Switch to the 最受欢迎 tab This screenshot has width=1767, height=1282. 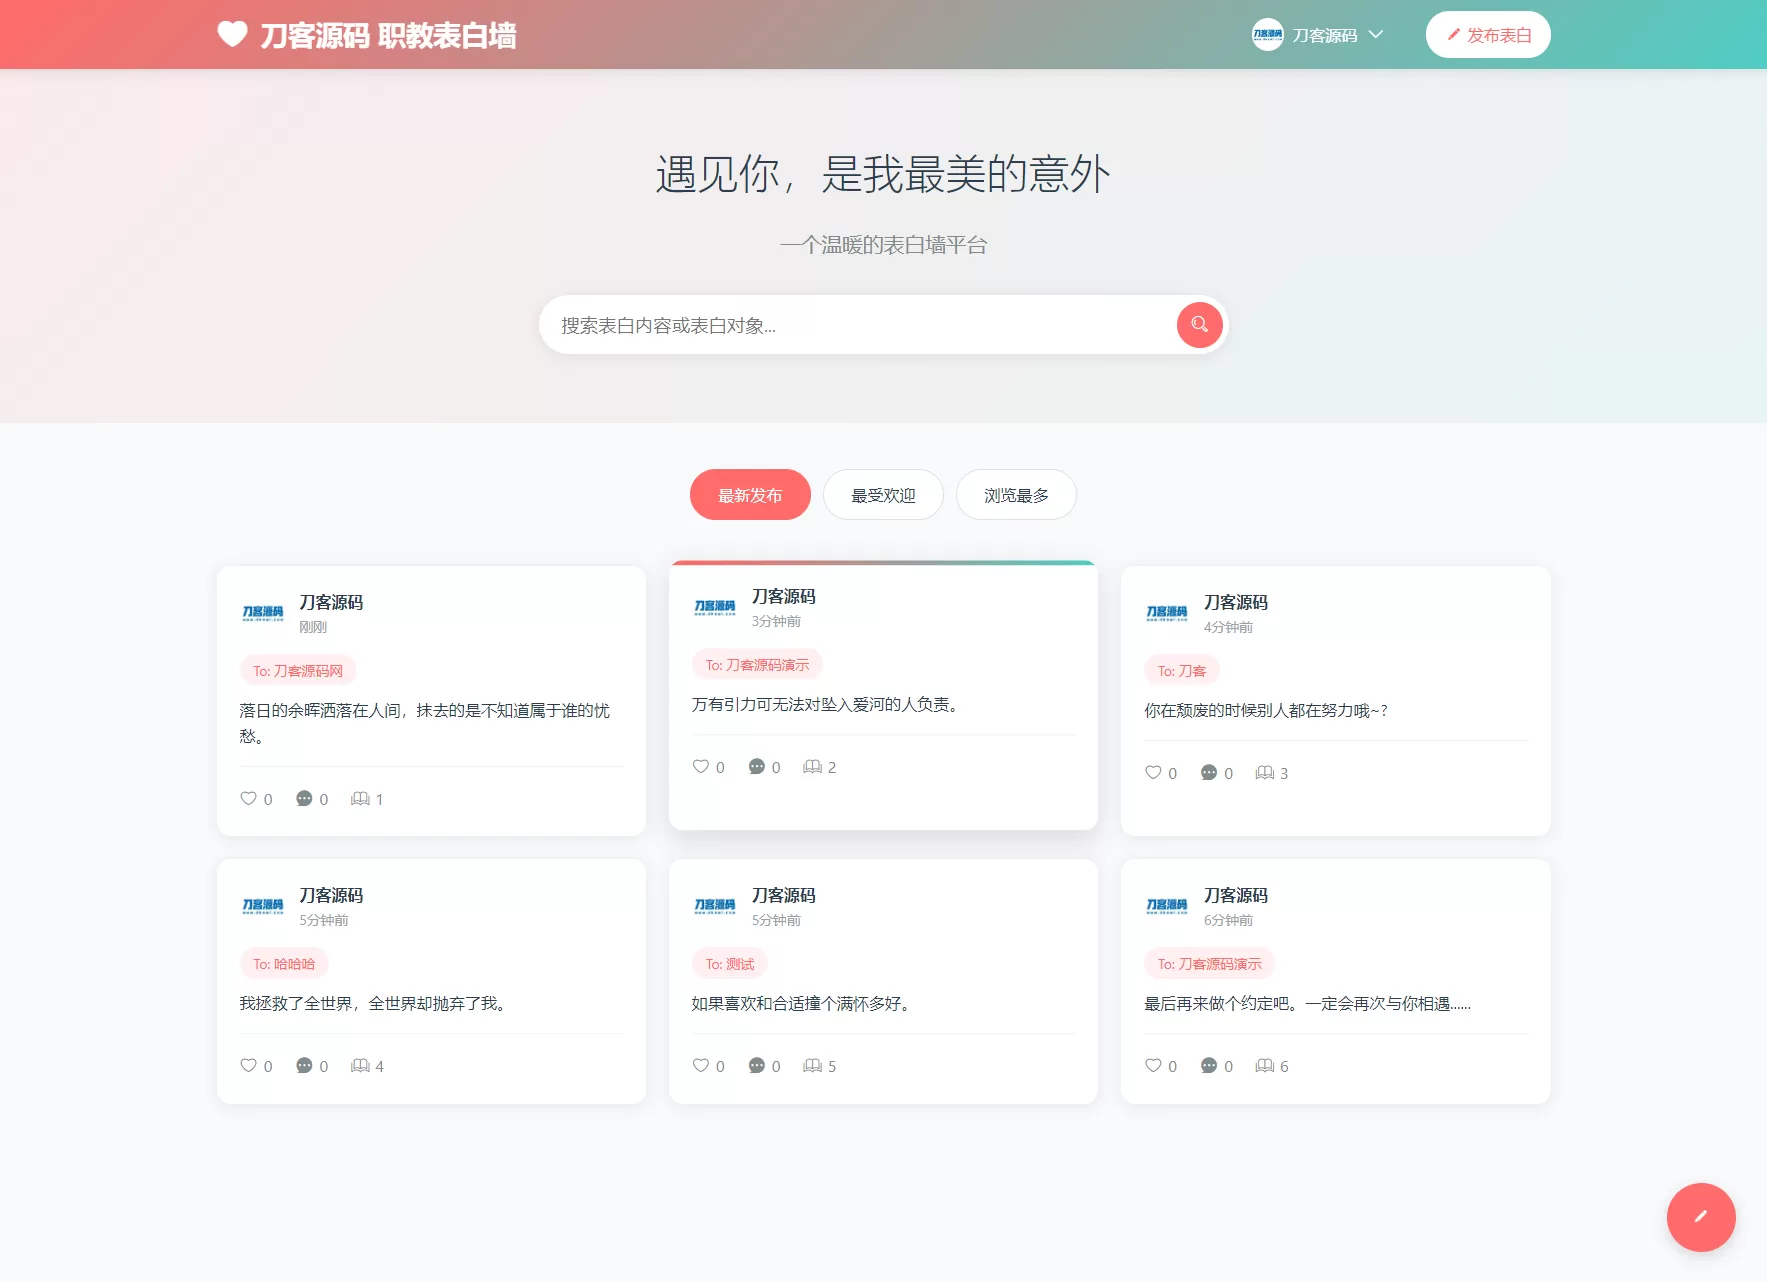tap(883, 494)
